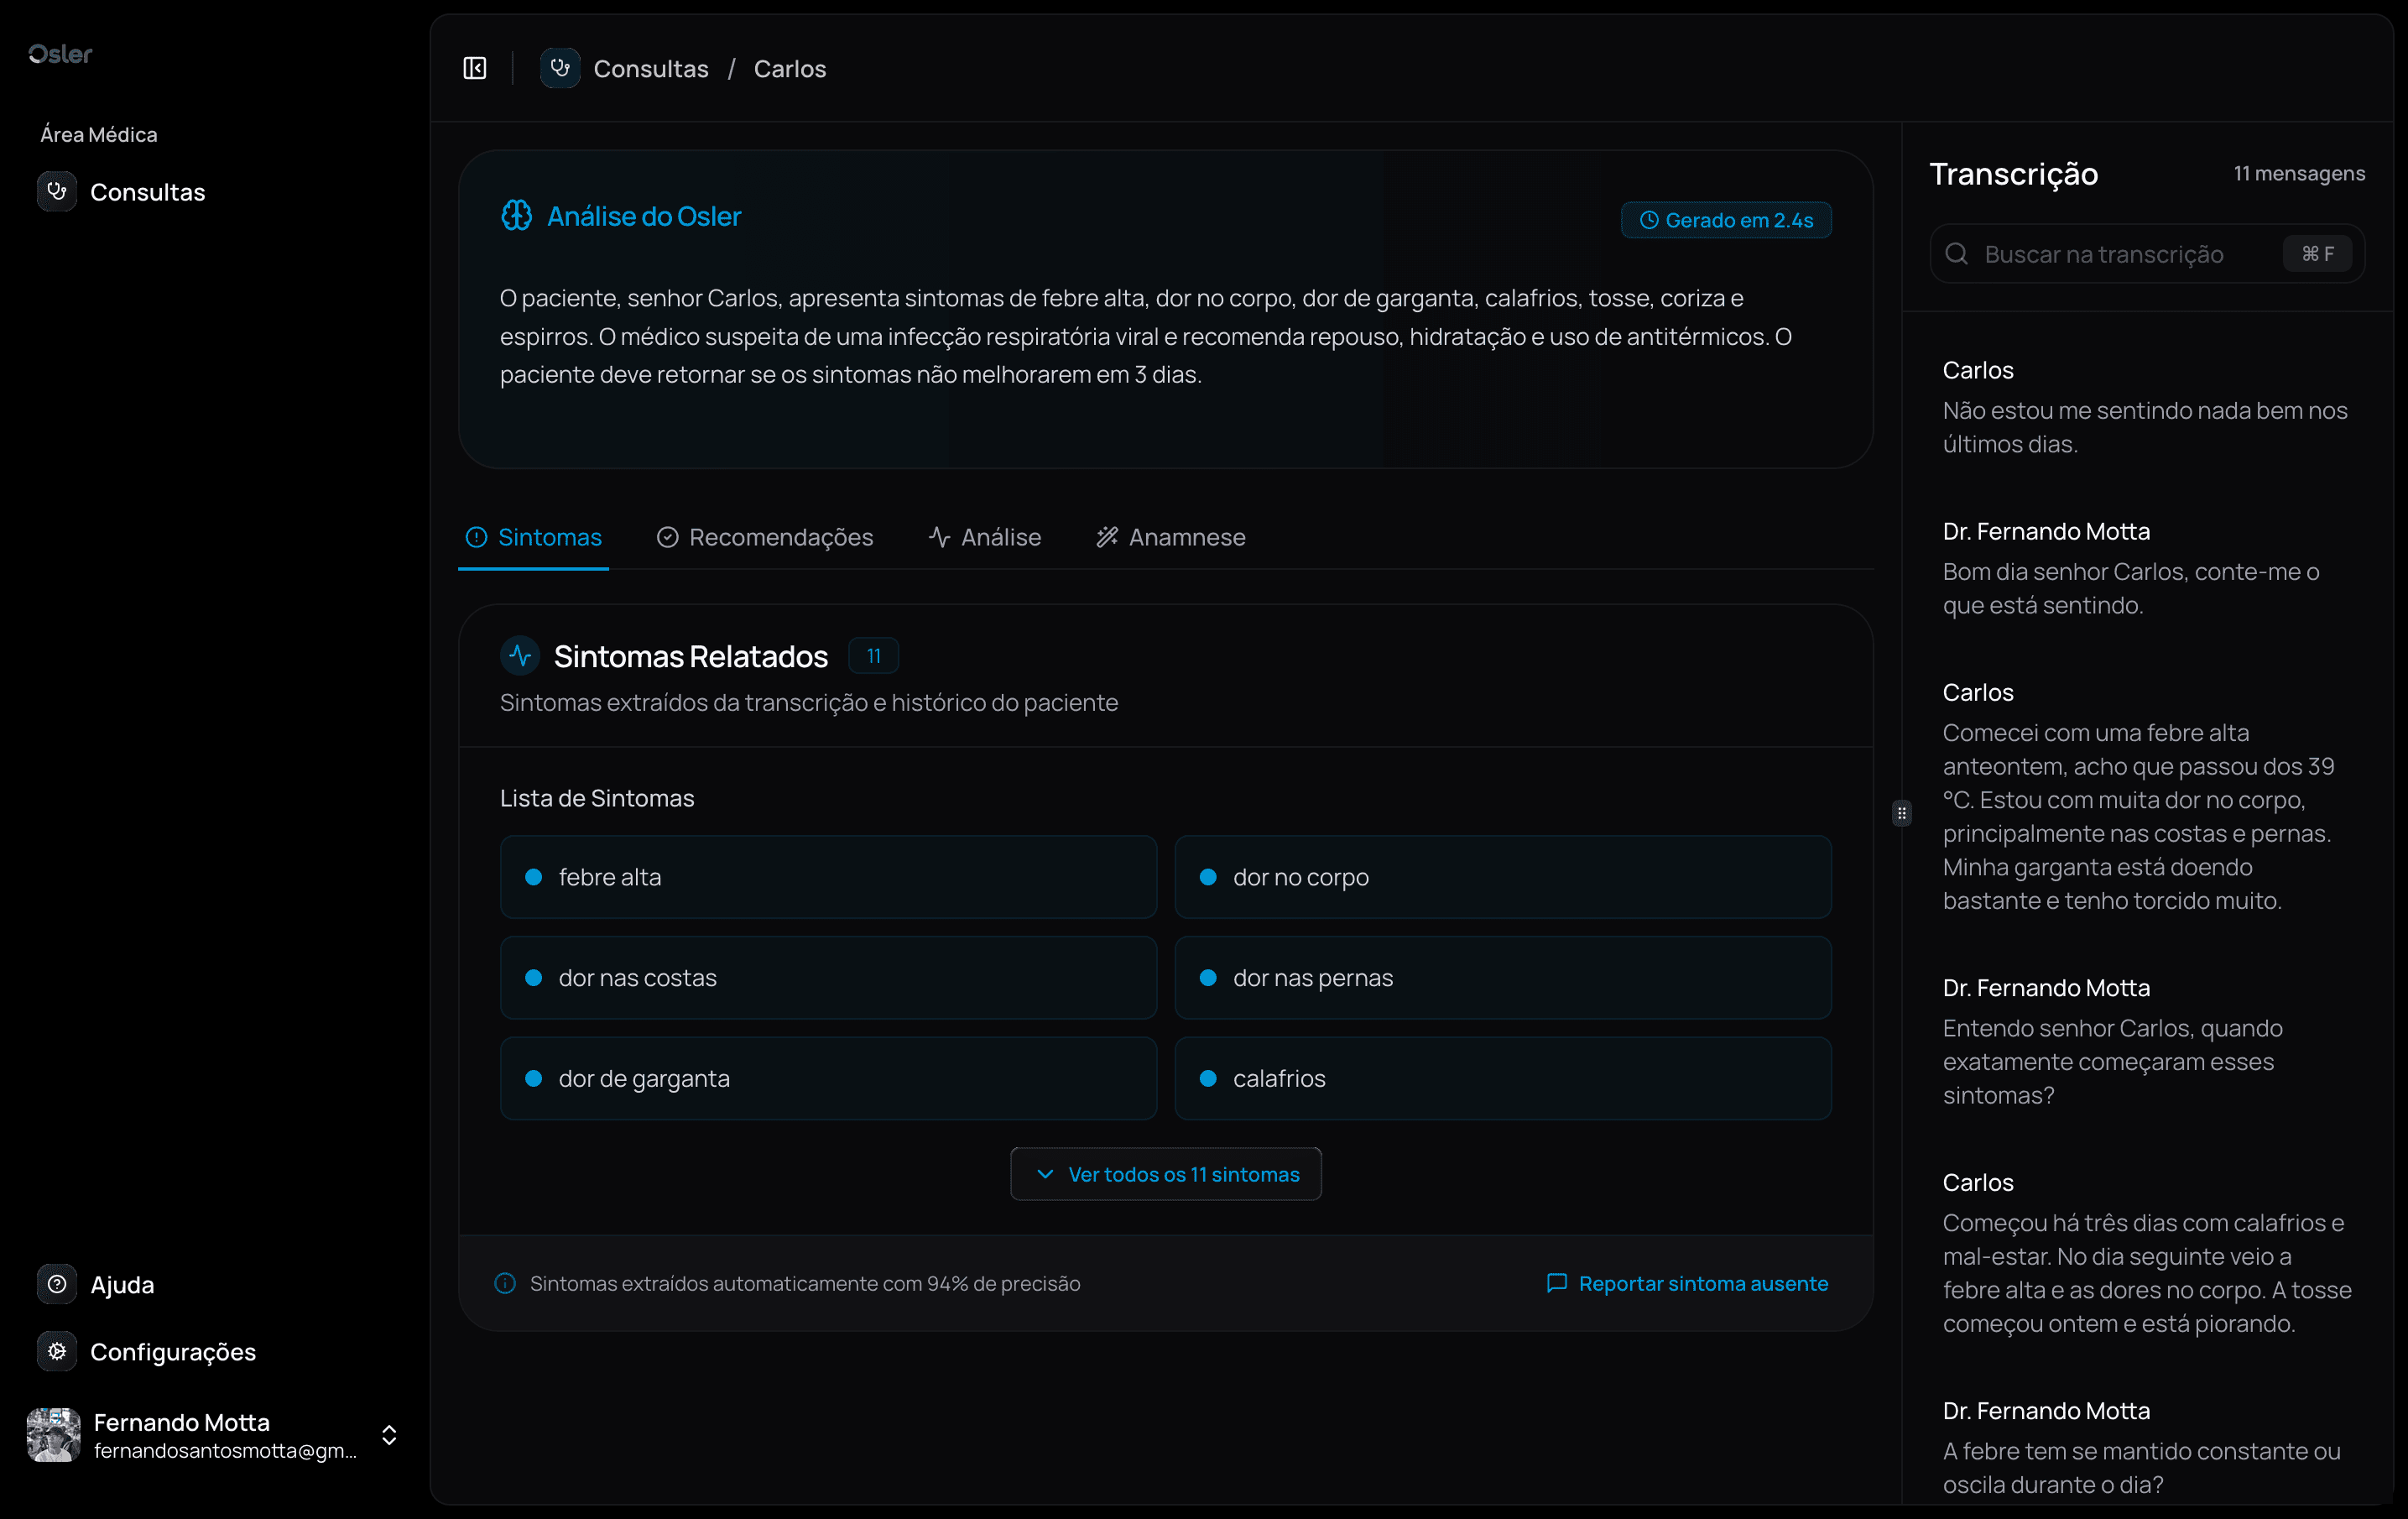
Task: Open the Fernando Motta account switcher chevron
Action: pos(389,1435)
